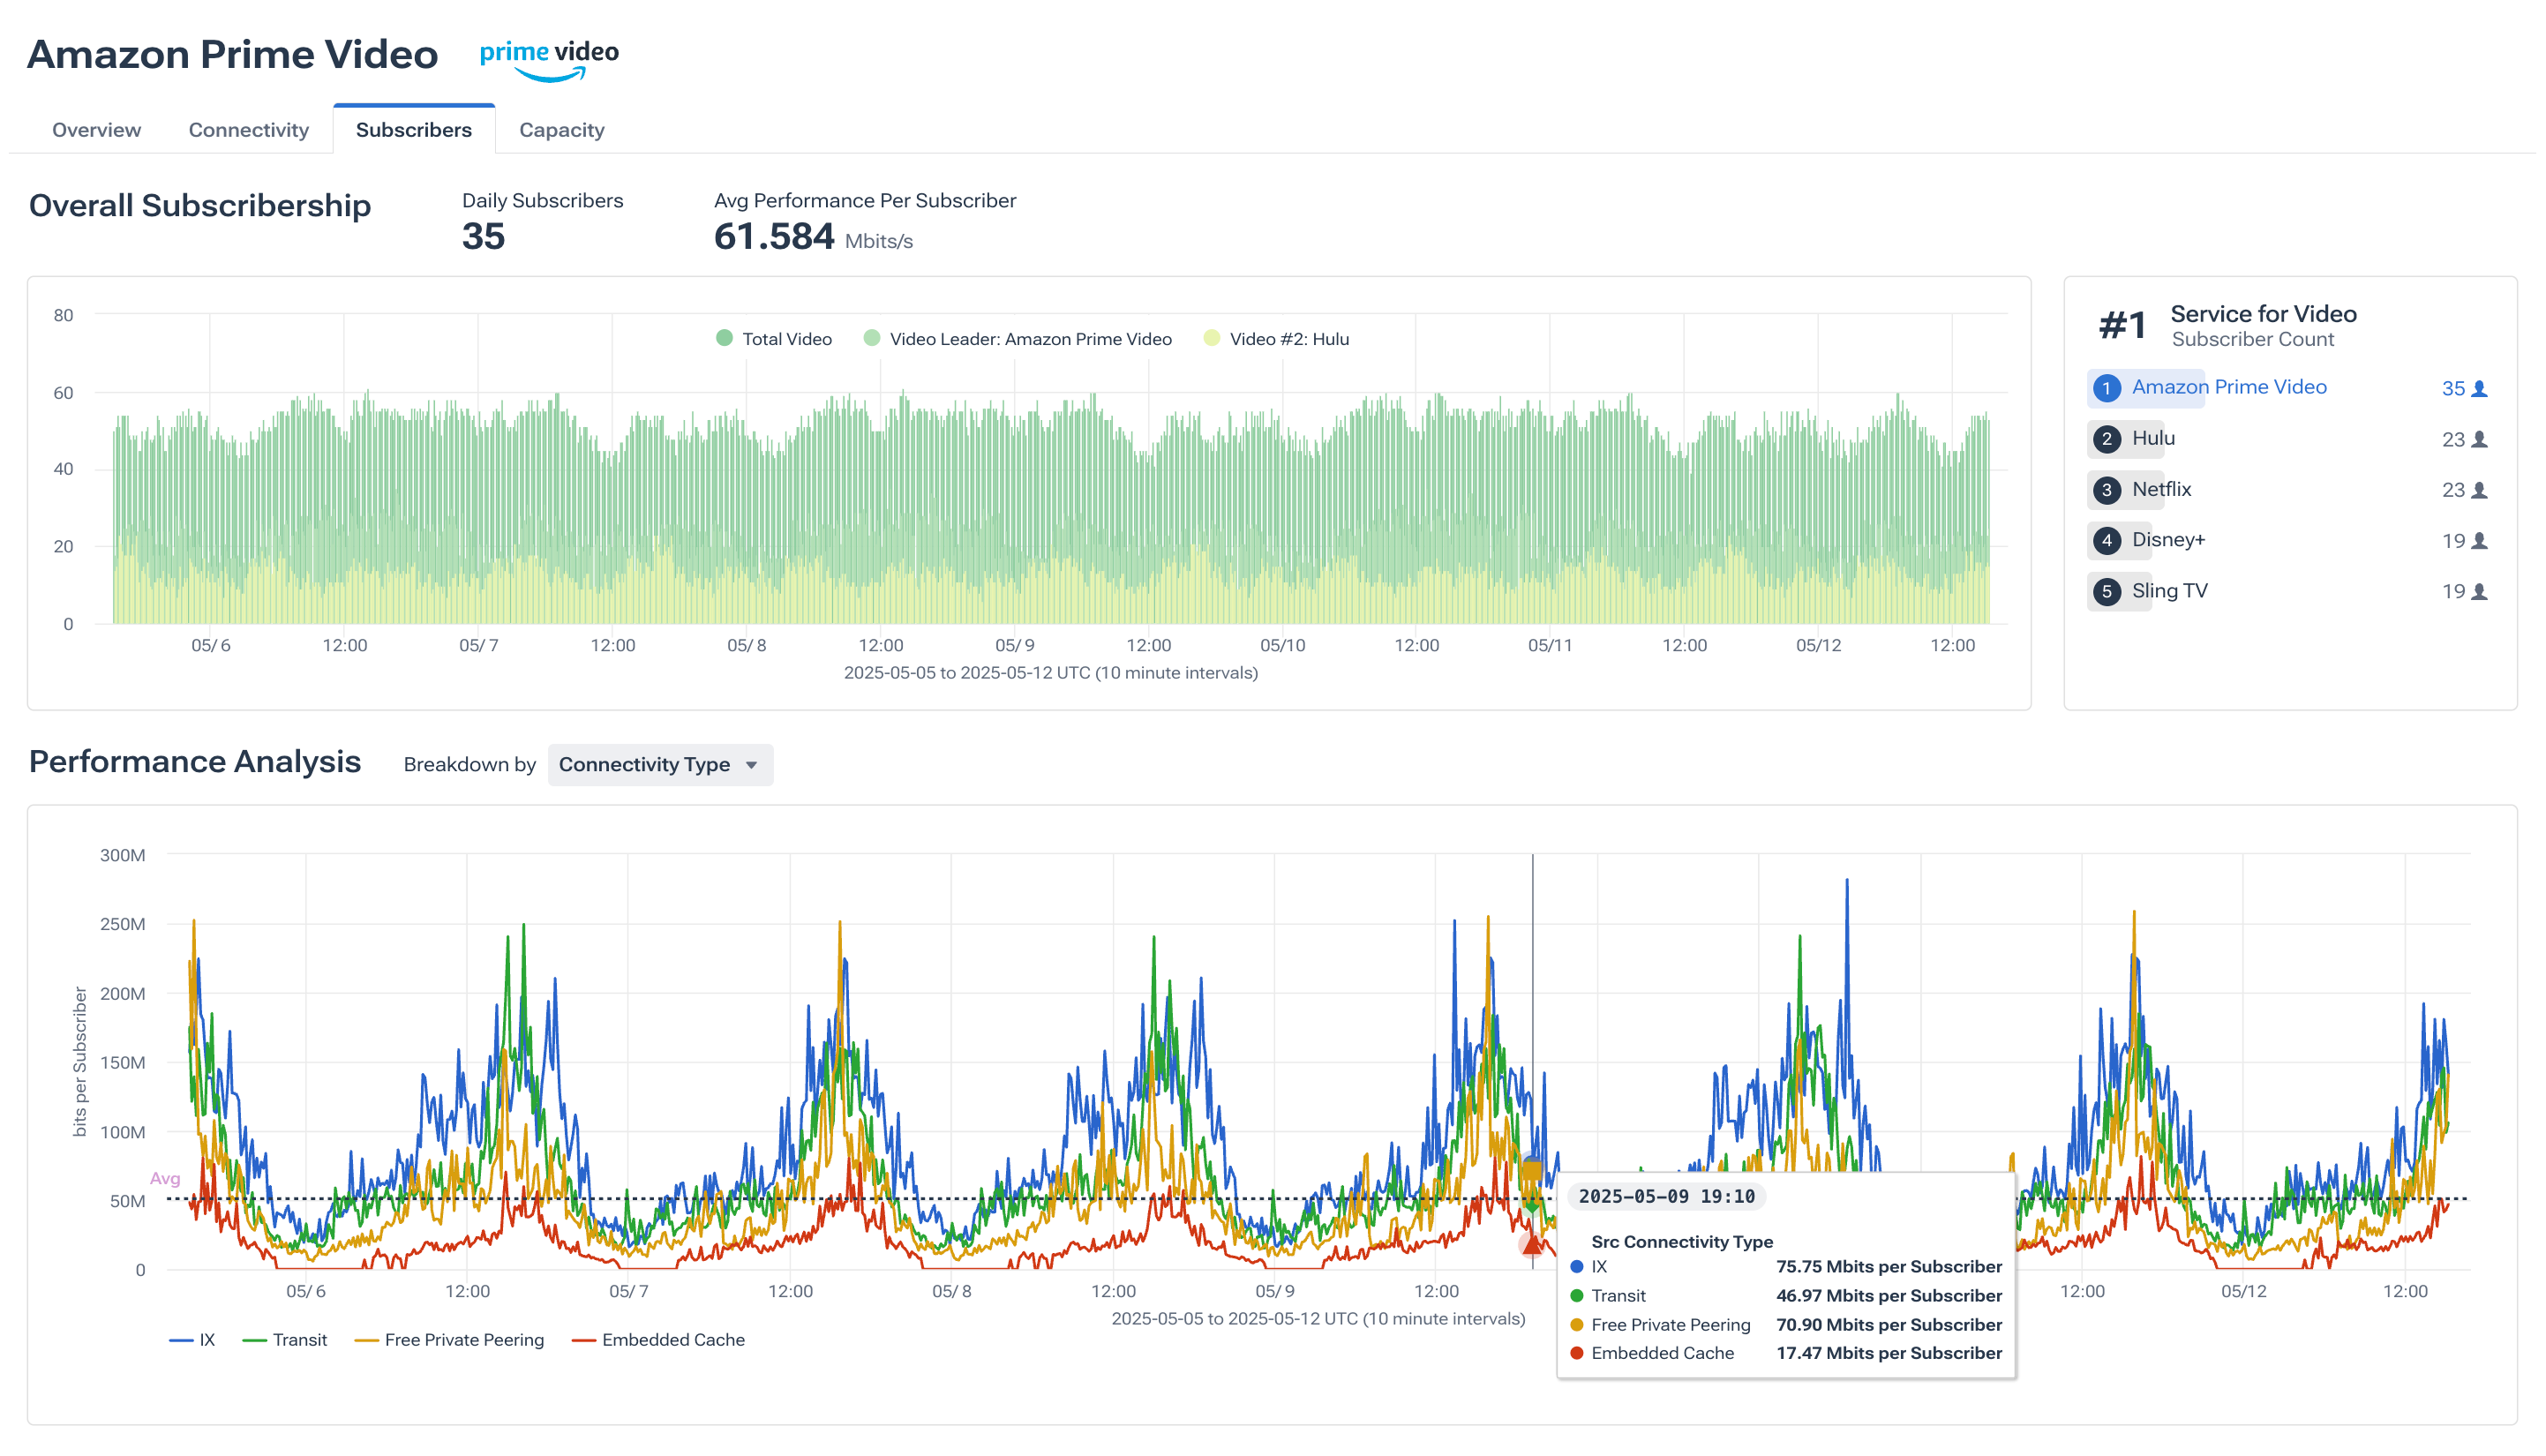
Task: Click the red Embedded Cache legend swatch
Action: click(x=583, y=1340)
